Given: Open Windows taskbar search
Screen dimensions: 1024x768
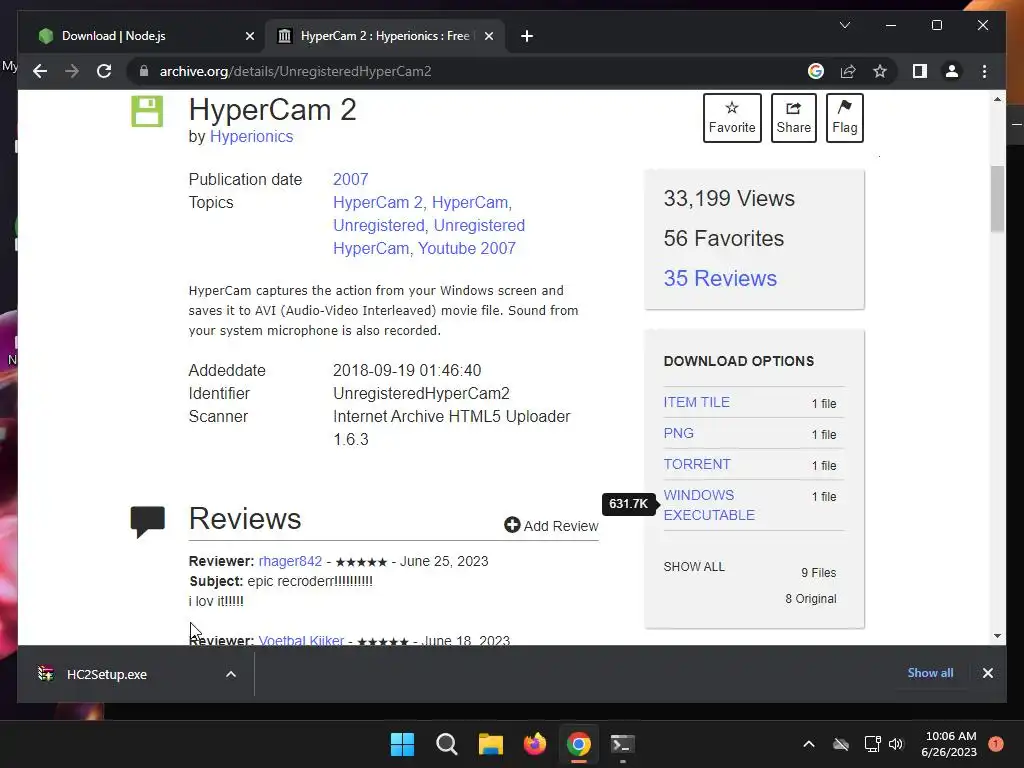Looking at the screenshot, I should (x=447, y=744).
